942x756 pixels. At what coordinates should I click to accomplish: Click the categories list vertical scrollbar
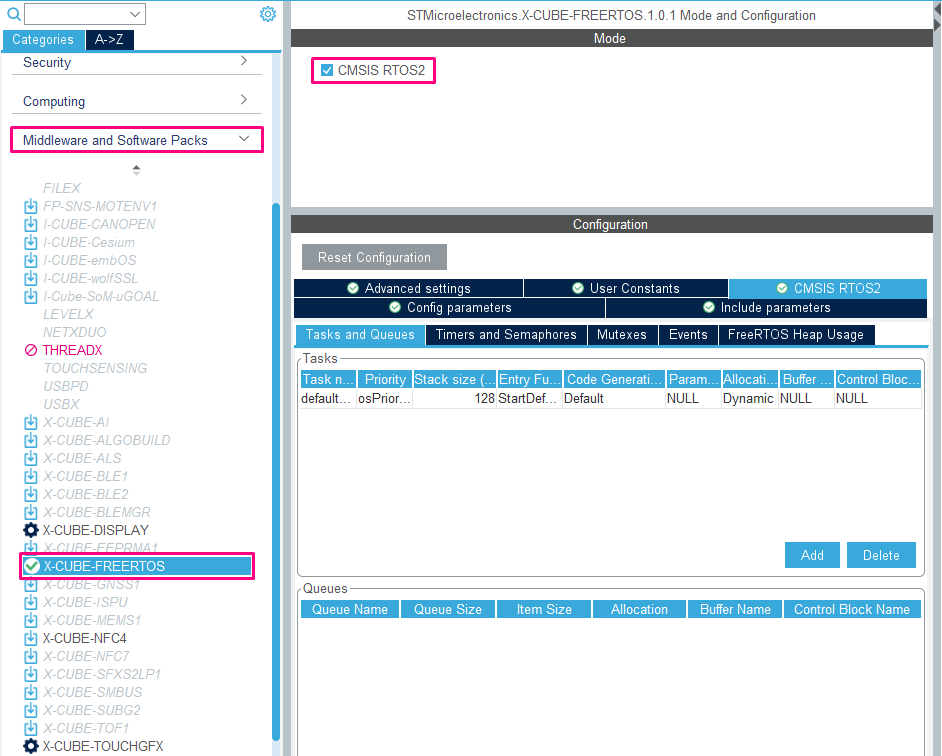(x=276, y=472)
